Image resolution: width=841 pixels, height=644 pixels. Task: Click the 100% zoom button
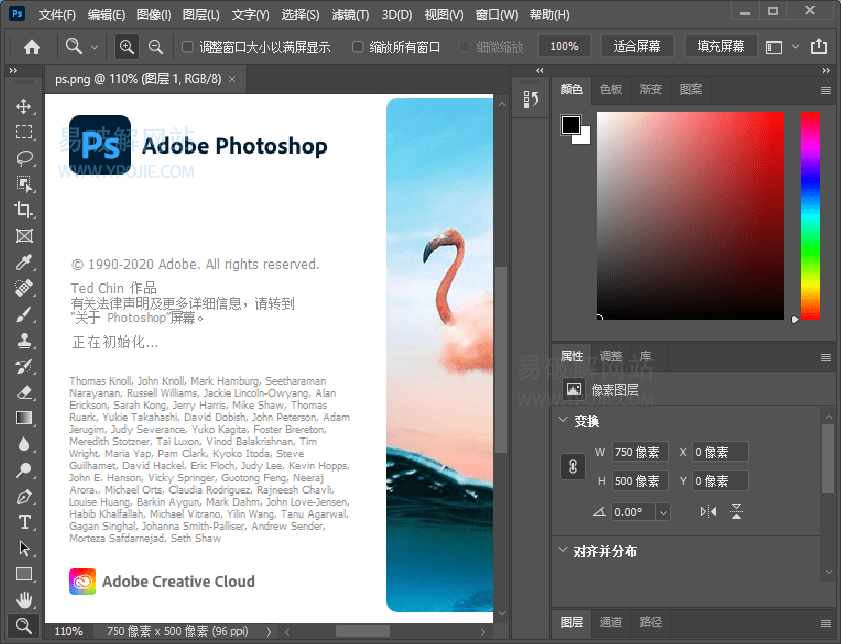click(x=564, y=47)
